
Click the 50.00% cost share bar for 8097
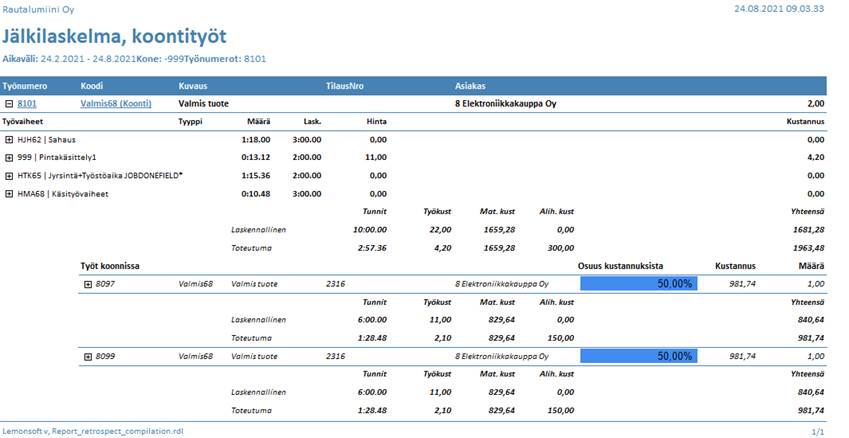coord(638,284)
